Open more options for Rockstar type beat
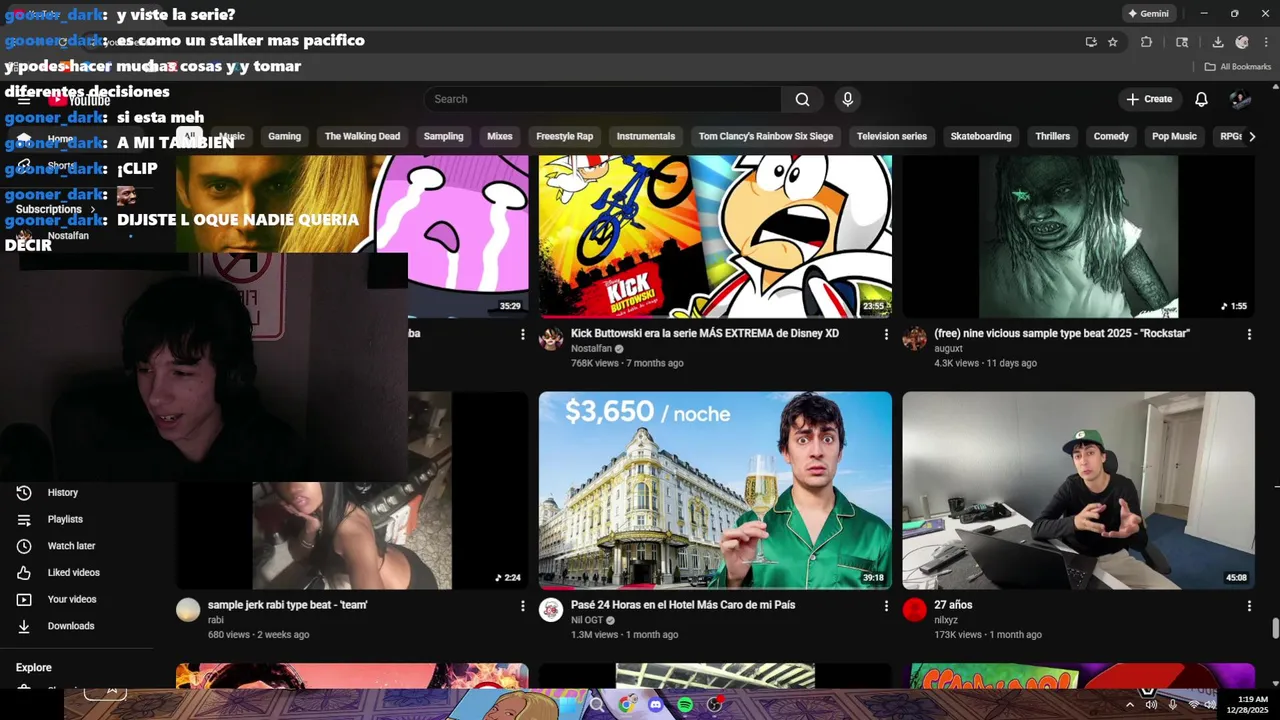The width and height of the screenshot is (1280, 720). click(x=1248, y=335)
